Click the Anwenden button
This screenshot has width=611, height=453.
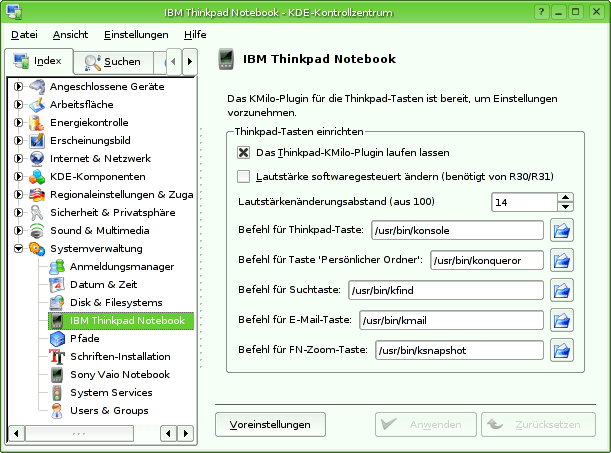(426, 425)
